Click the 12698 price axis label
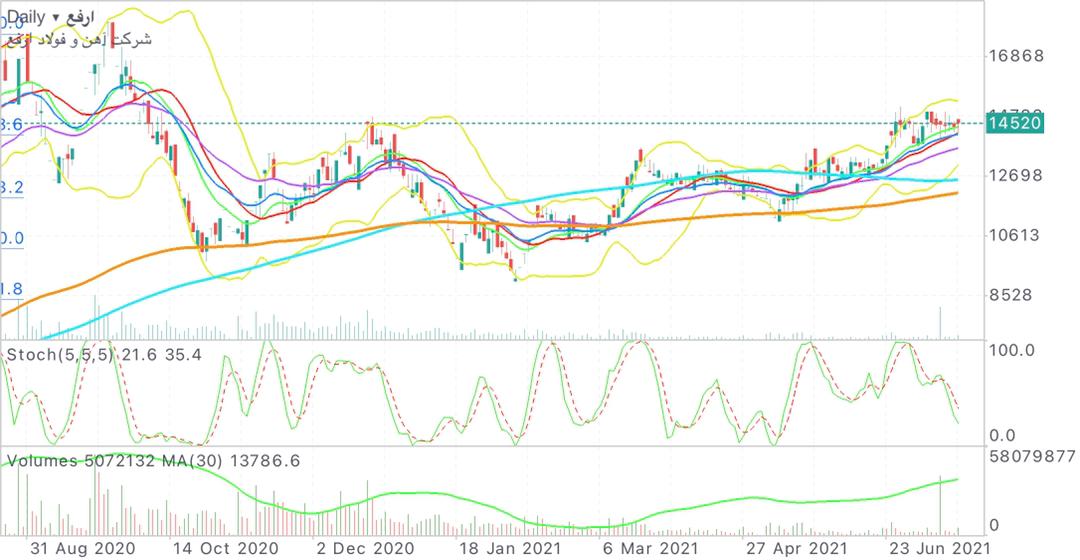 (x=1016, y=176)
